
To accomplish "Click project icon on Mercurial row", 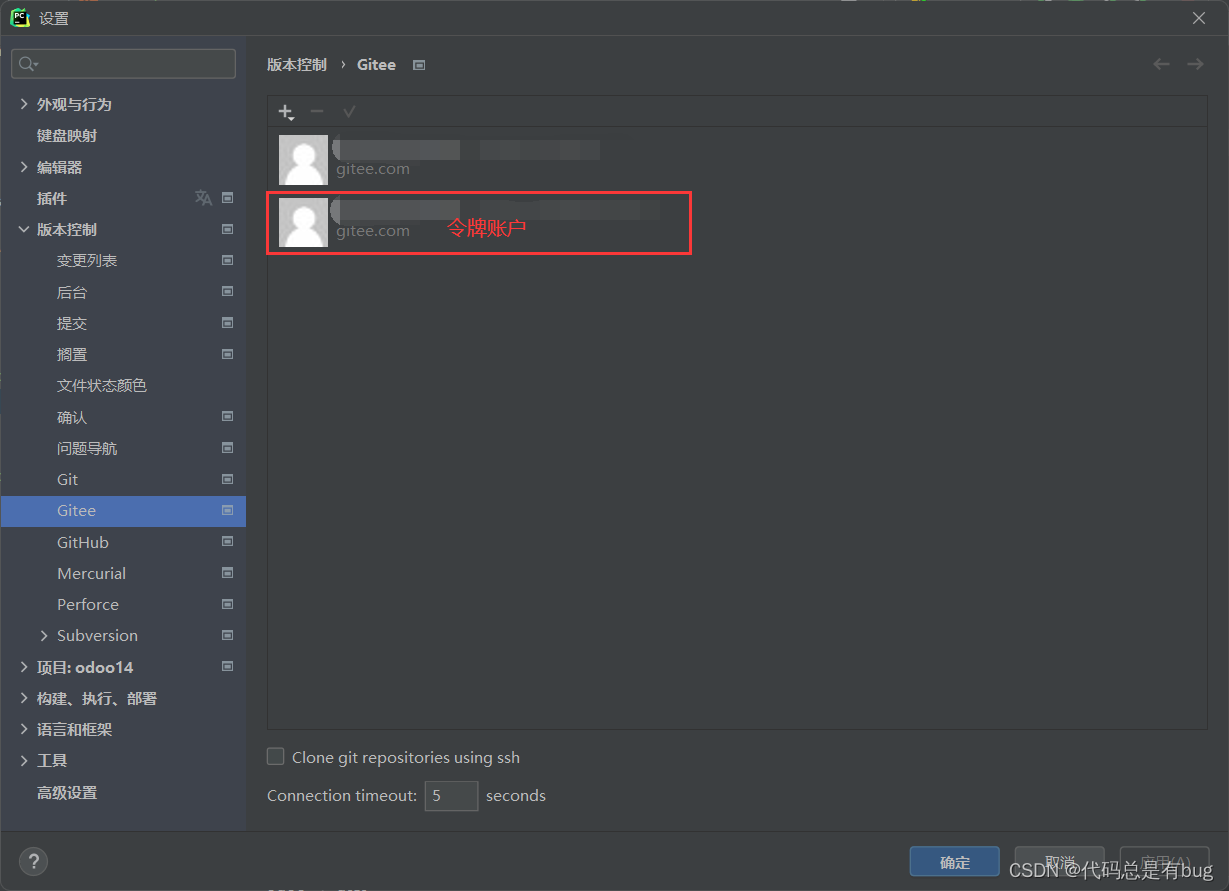I will coord(228,573).
